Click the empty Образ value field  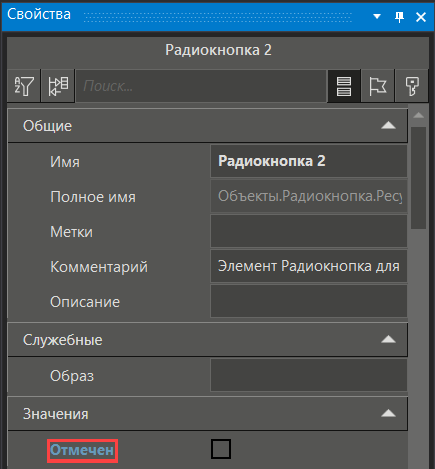click(x=309, y=375)
